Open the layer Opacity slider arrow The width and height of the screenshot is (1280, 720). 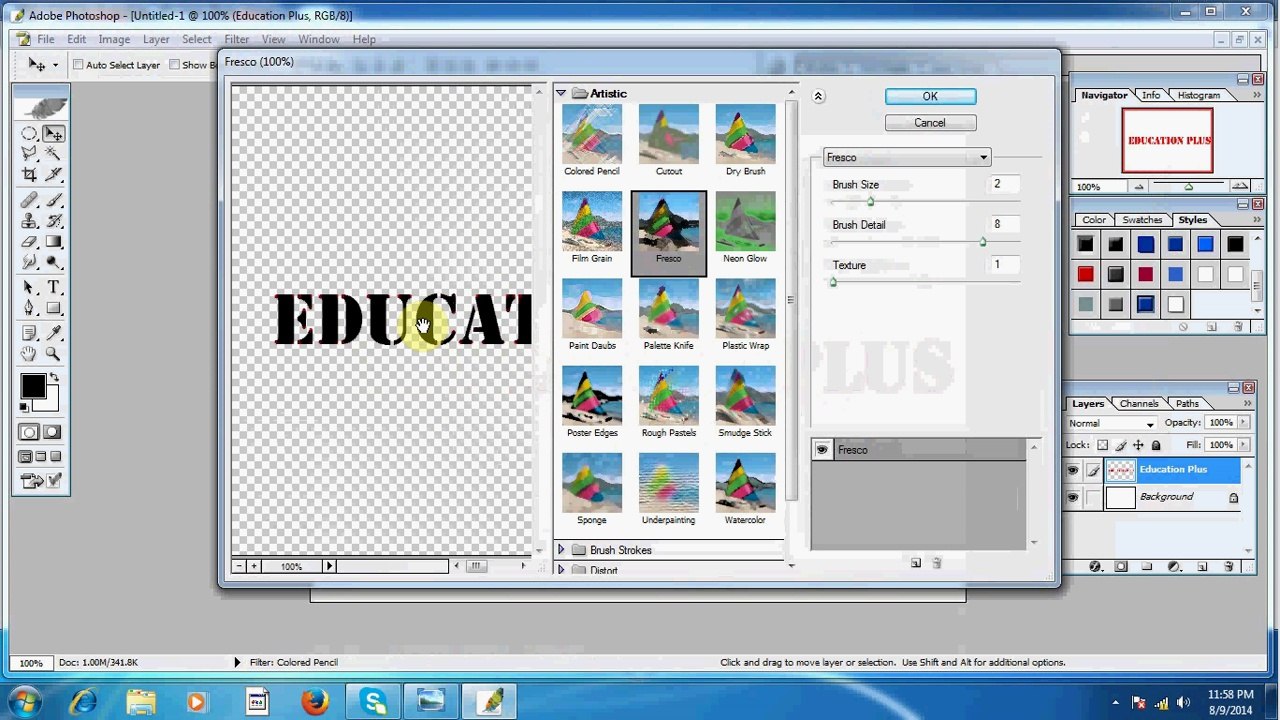pyautogui.click(x=1243, y=423)
